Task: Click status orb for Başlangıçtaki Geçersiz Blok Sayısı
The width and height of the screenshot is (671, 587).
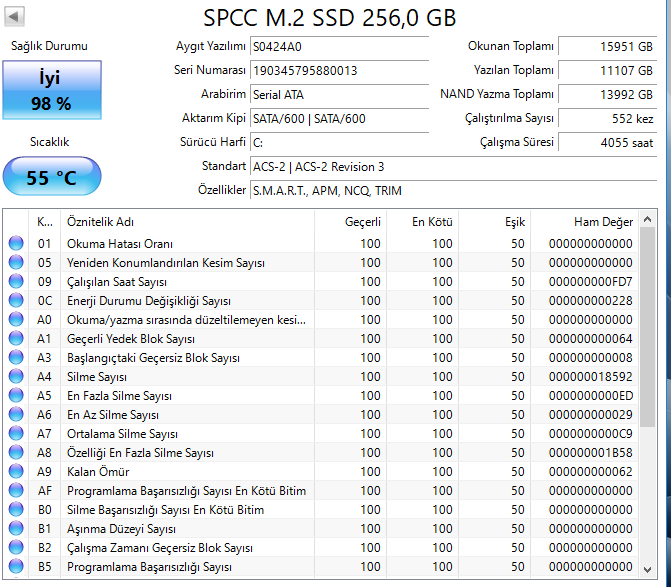Action: (x=16, y=357)
